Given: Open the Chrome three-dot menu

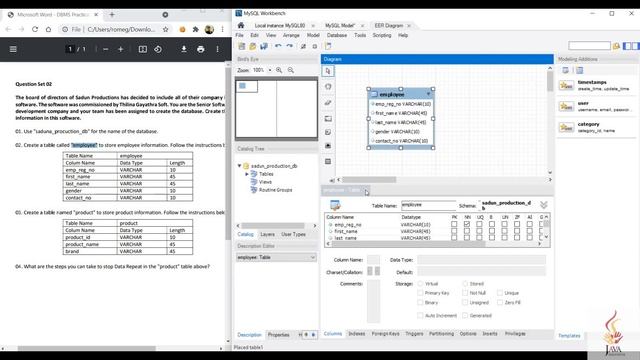Looking at the screenshot, I should click(x=222, y=29).
